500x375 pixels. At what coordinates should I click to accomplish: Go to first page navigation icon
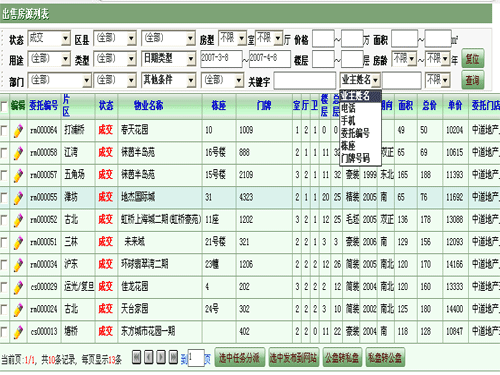tap(136, 357)
